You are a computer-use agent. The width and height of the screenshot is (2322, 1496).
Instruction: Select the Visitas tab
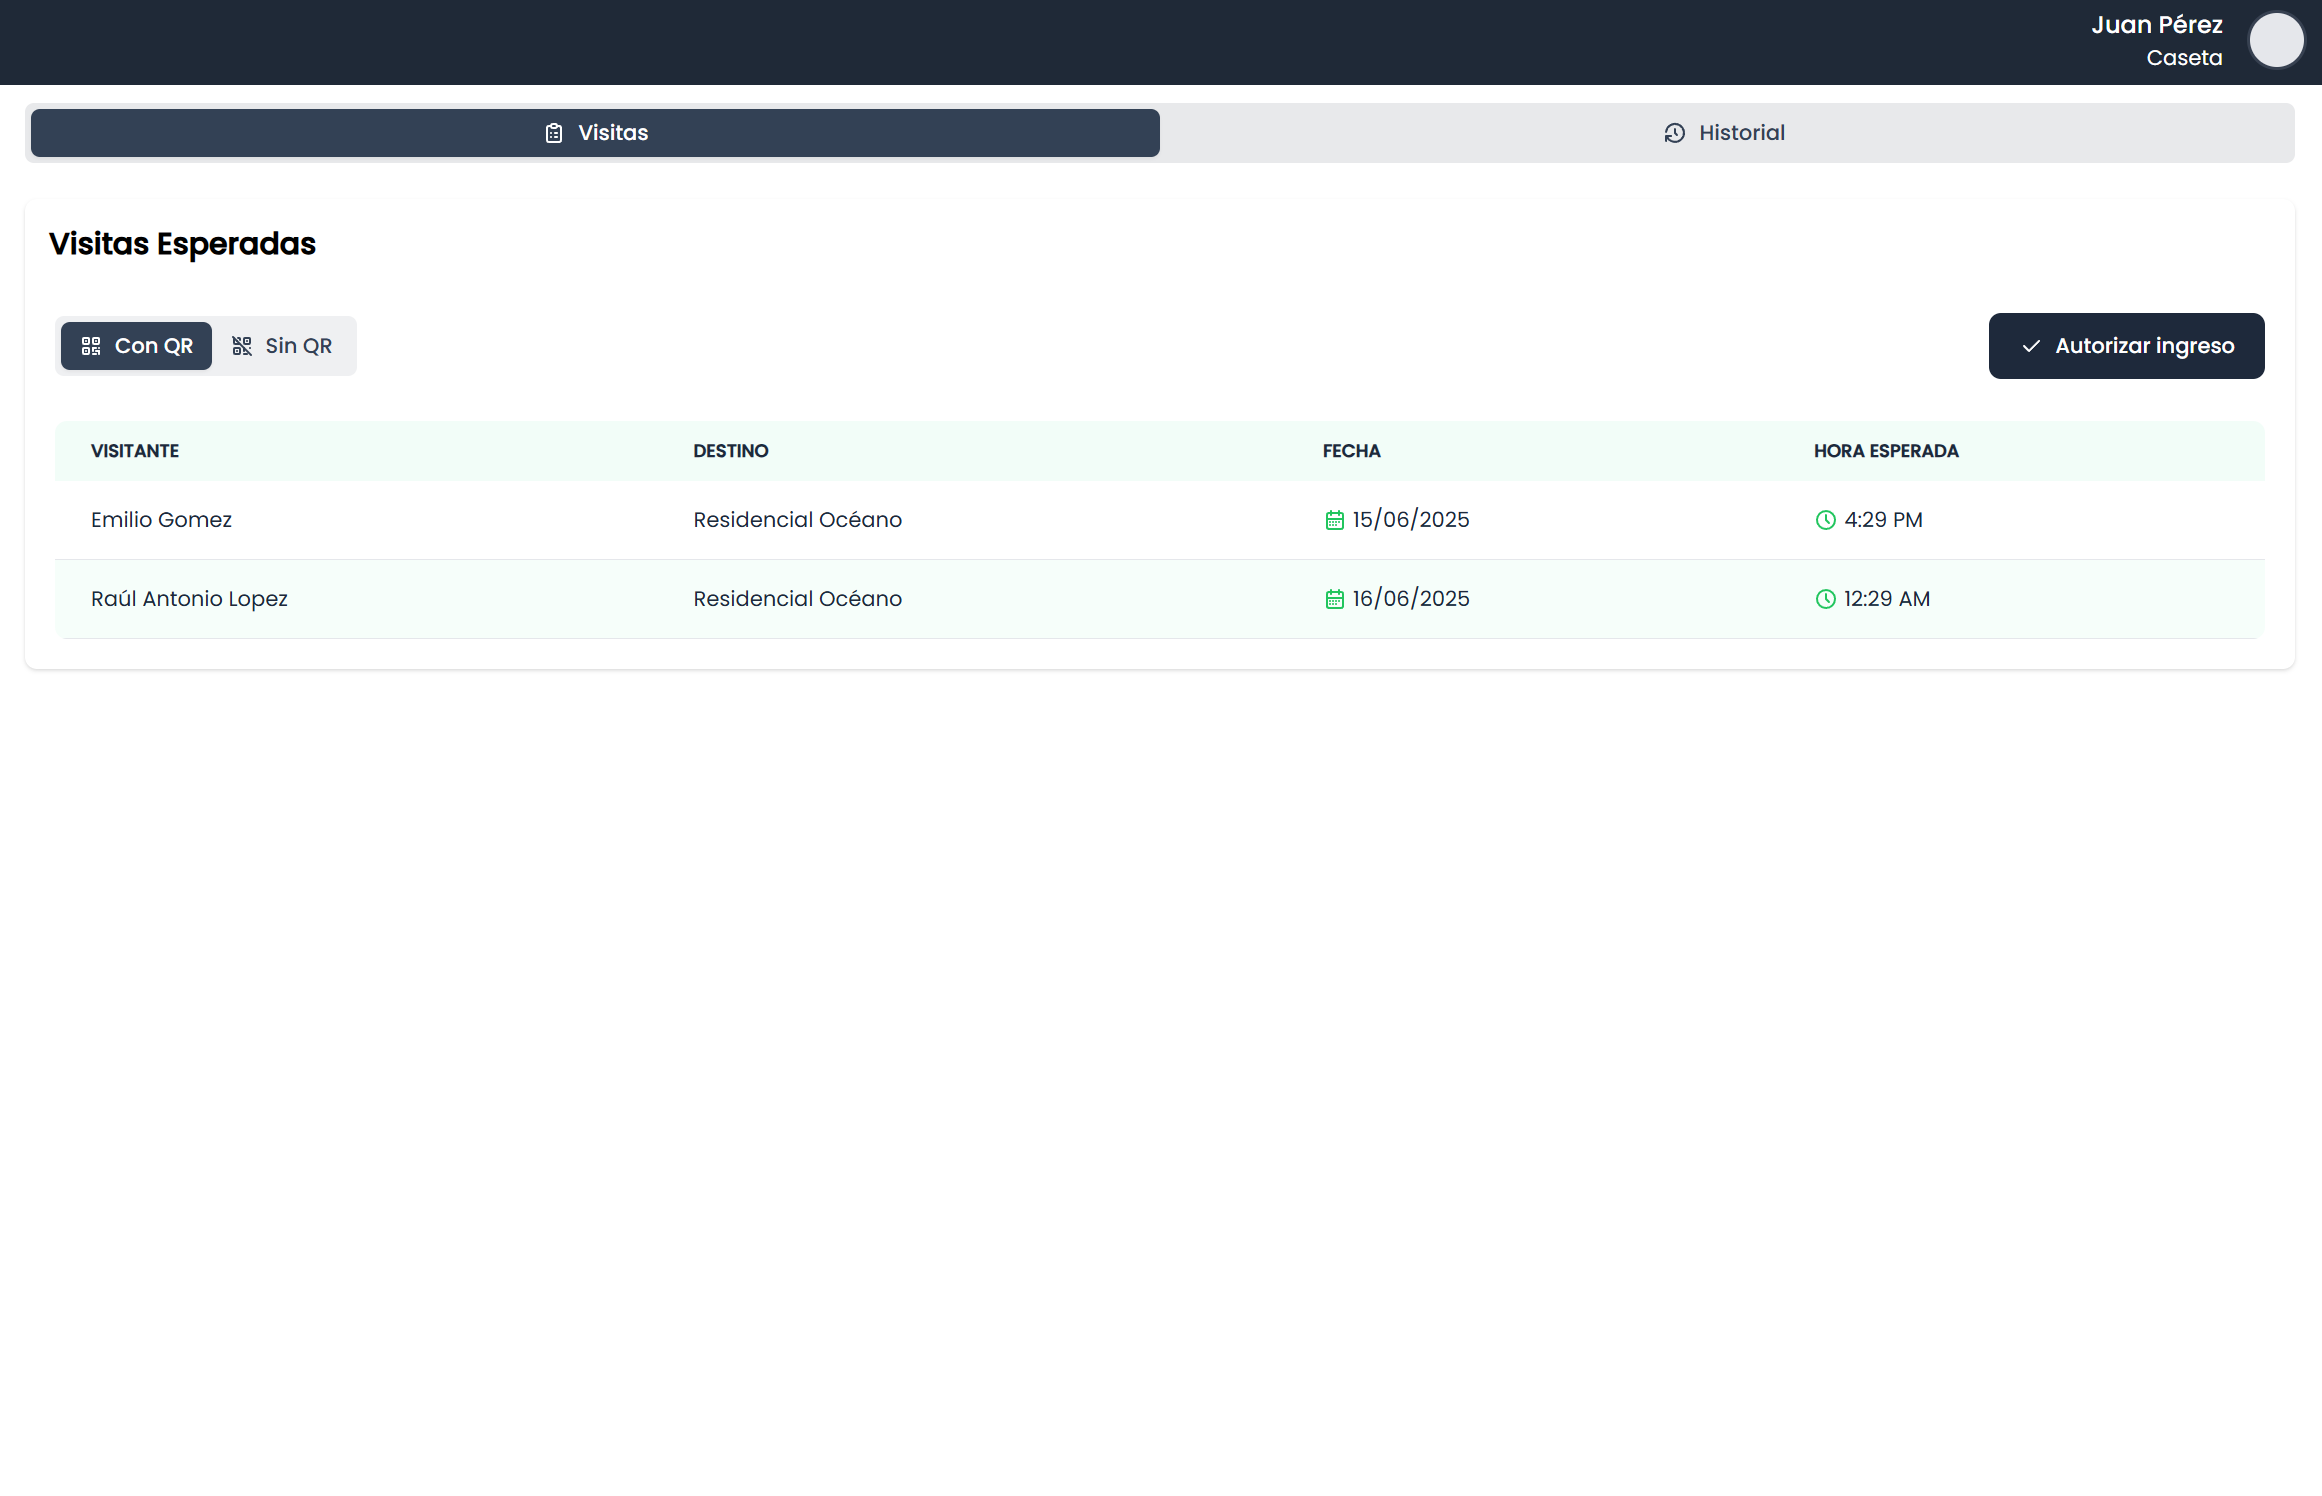(596, 133)
